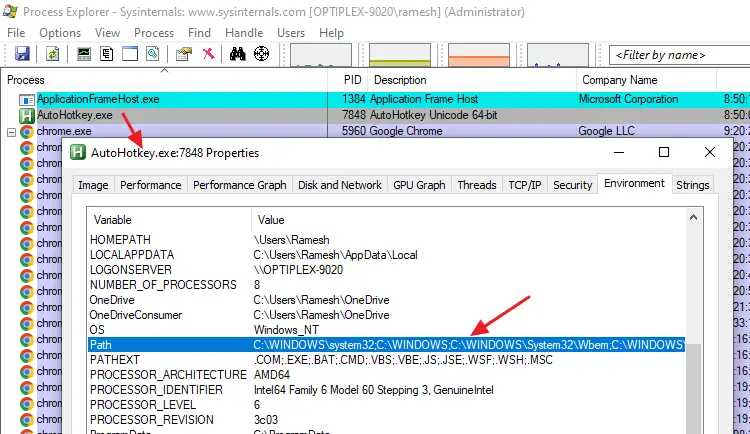Screen dimensions: 750x434
Task: Click the AutoHotkey icon in Properties title bar
Action: coord(77,153)
